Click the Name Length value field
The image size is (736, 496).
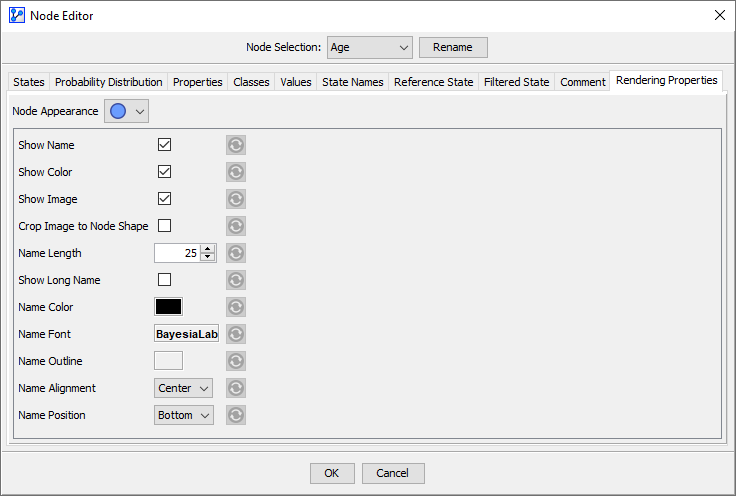(x=177, y=253)
